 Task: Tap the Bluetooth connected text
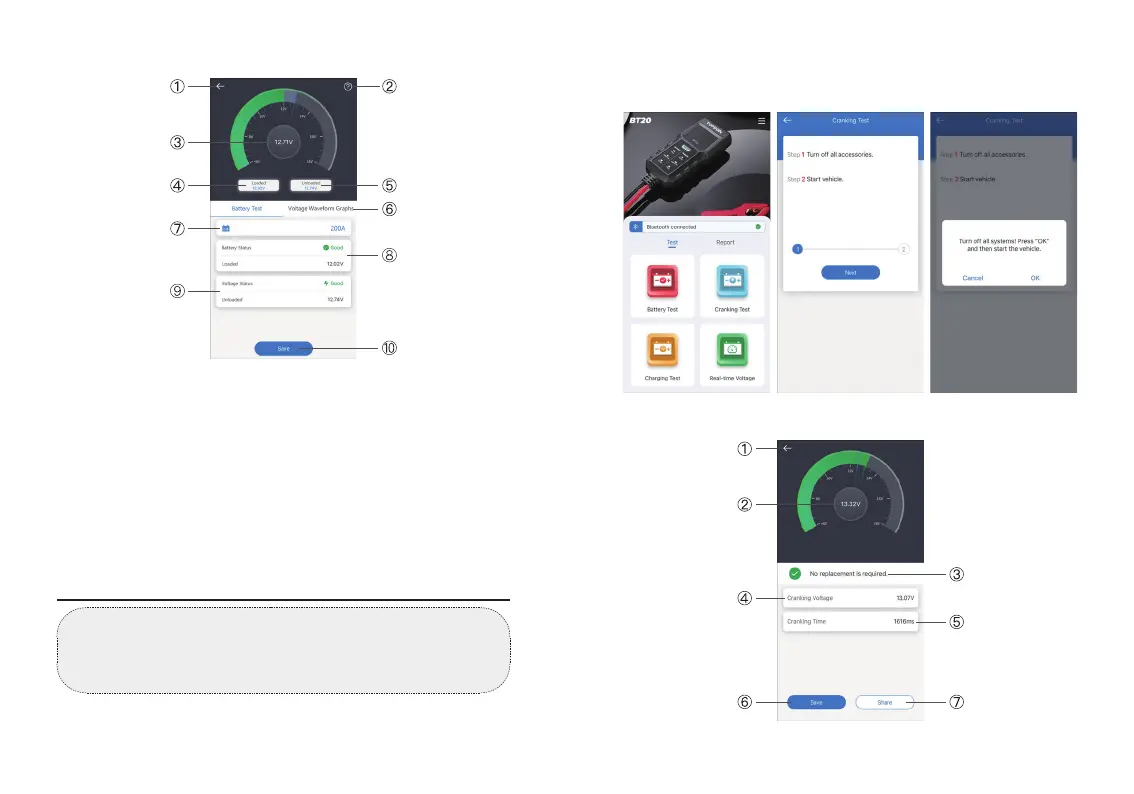click(671, 227)
